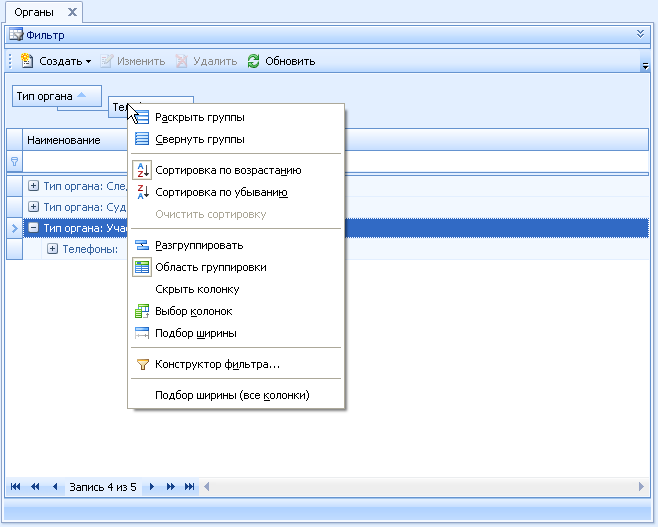Viewport: 658px width, 527px height.
Task: Expand the Фильтр panel with double chevron
Action: click(640, 34)
